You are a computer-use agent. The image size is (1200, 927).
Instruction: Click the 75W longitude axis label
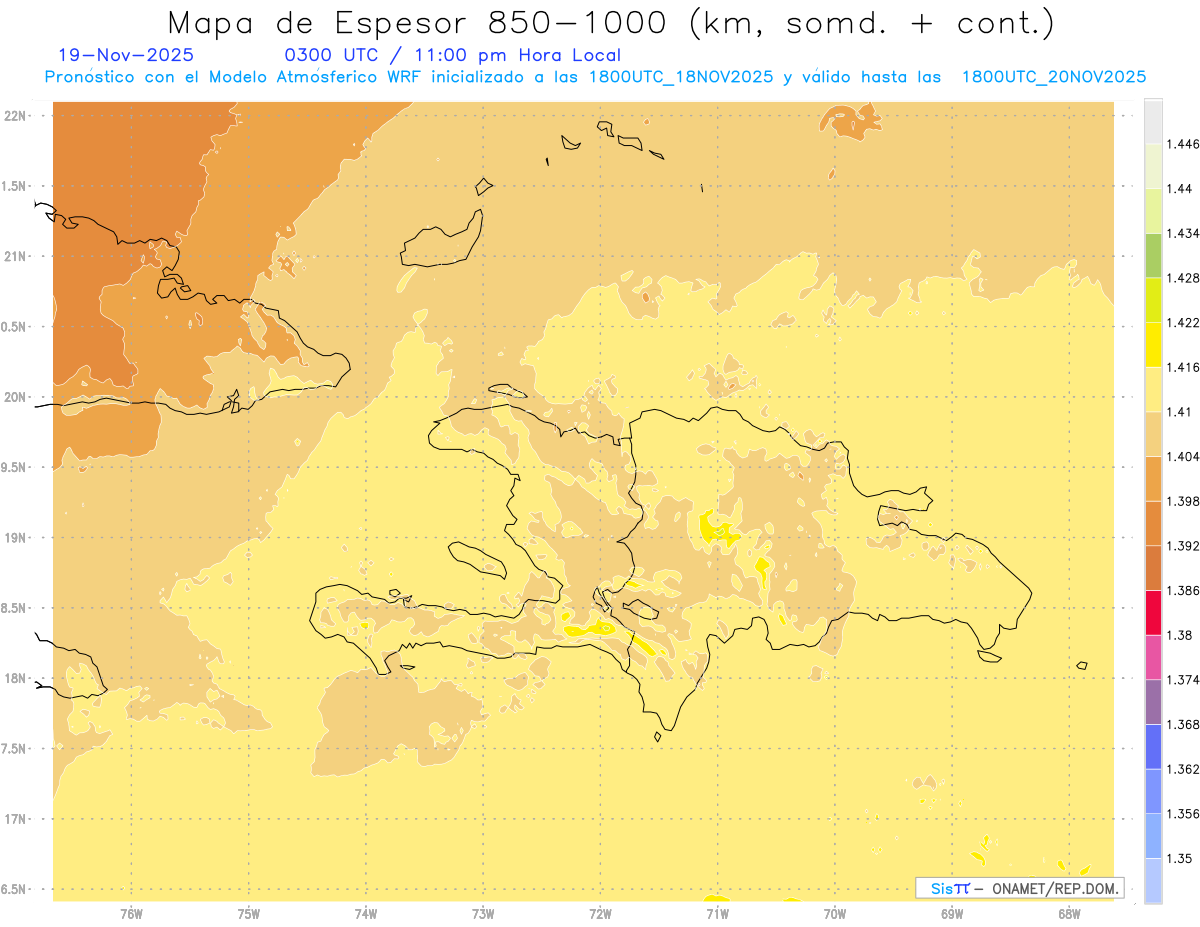(x=248, y=914)
